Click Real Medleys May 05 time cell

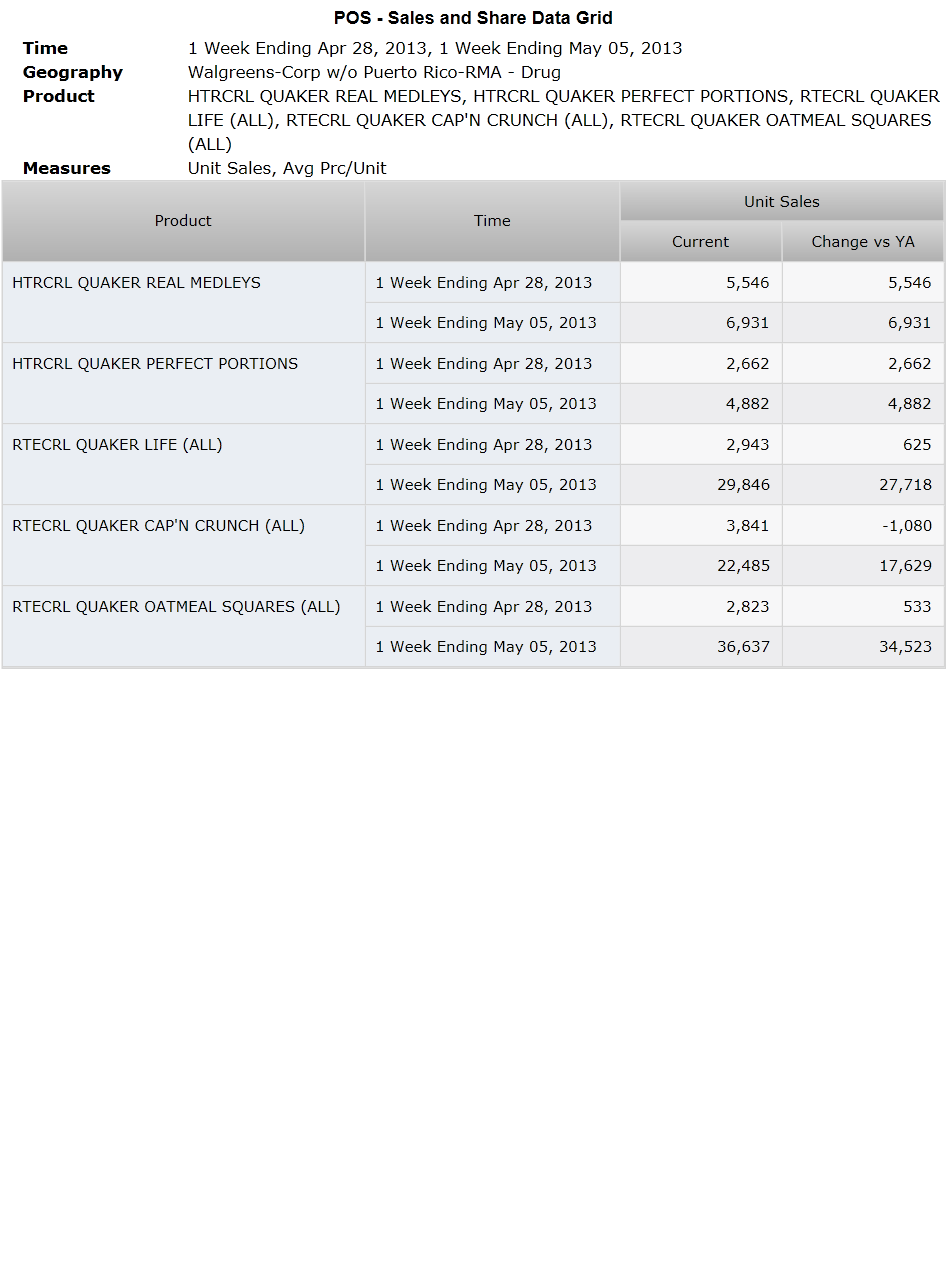492,323
